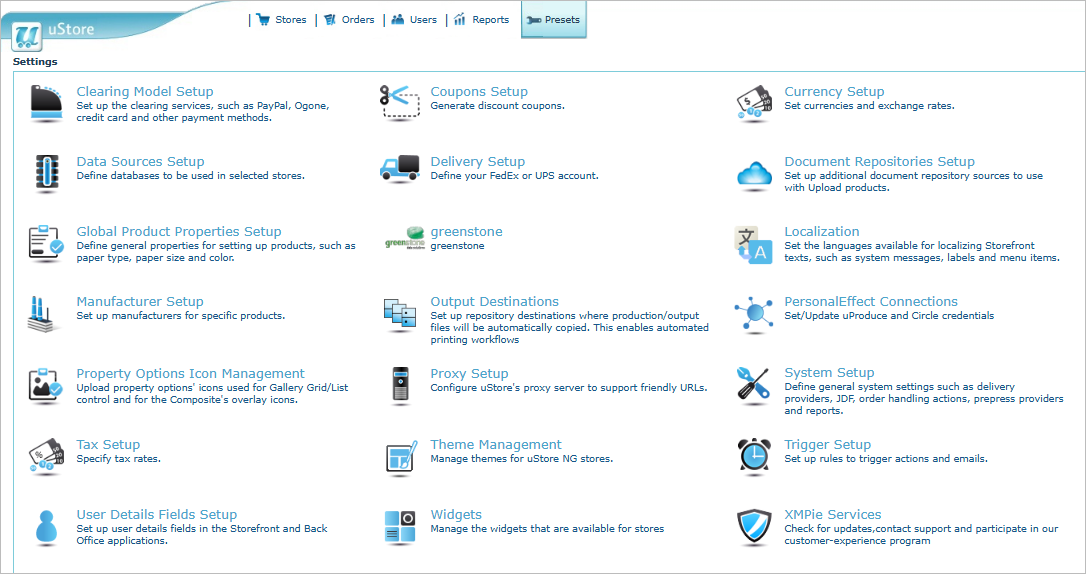Open the Tax Setup link
The height and width of the screenshot is (574, 1086).
pos(108,445)
